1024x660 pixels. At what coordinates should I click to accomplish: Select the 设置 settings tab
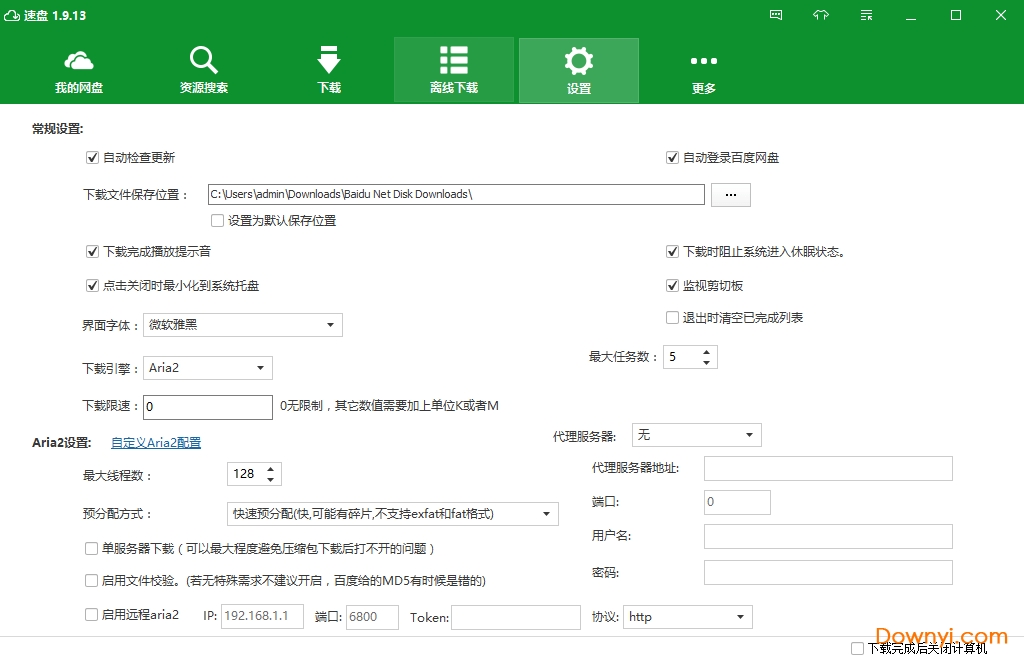[x=578, y=70]
